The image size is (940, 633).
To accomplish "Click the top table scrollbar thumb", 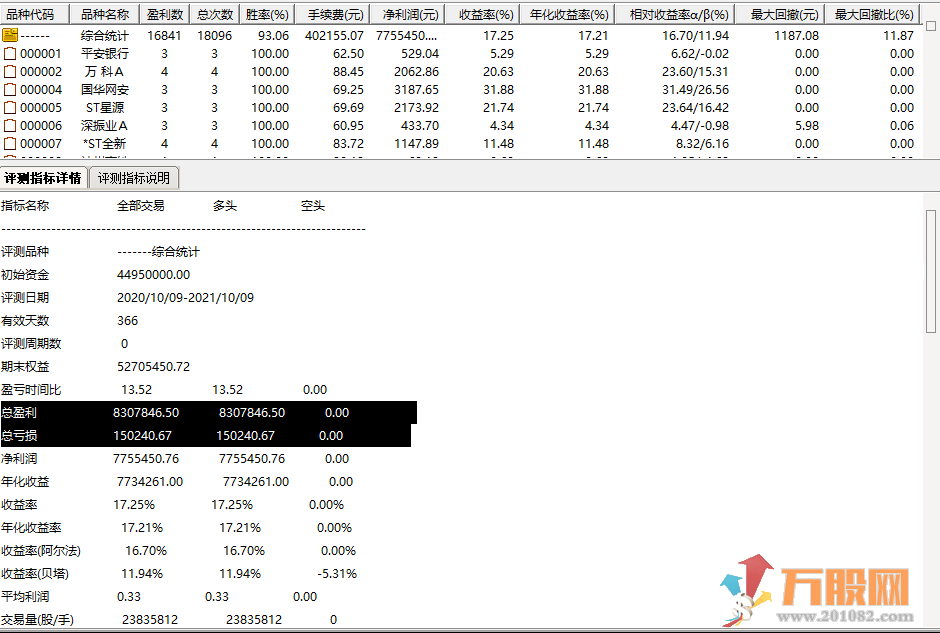I will point(930,26).
